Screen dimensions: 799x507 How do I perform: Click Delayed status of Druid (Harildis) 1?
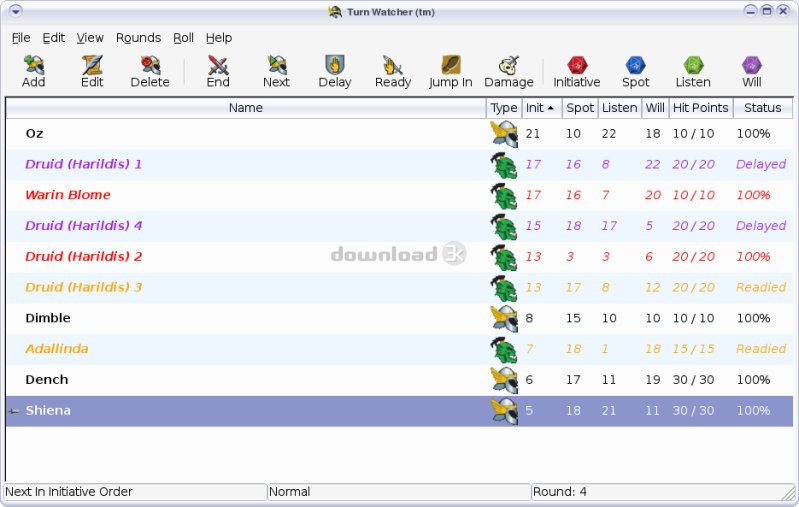(x=761, y=165)
